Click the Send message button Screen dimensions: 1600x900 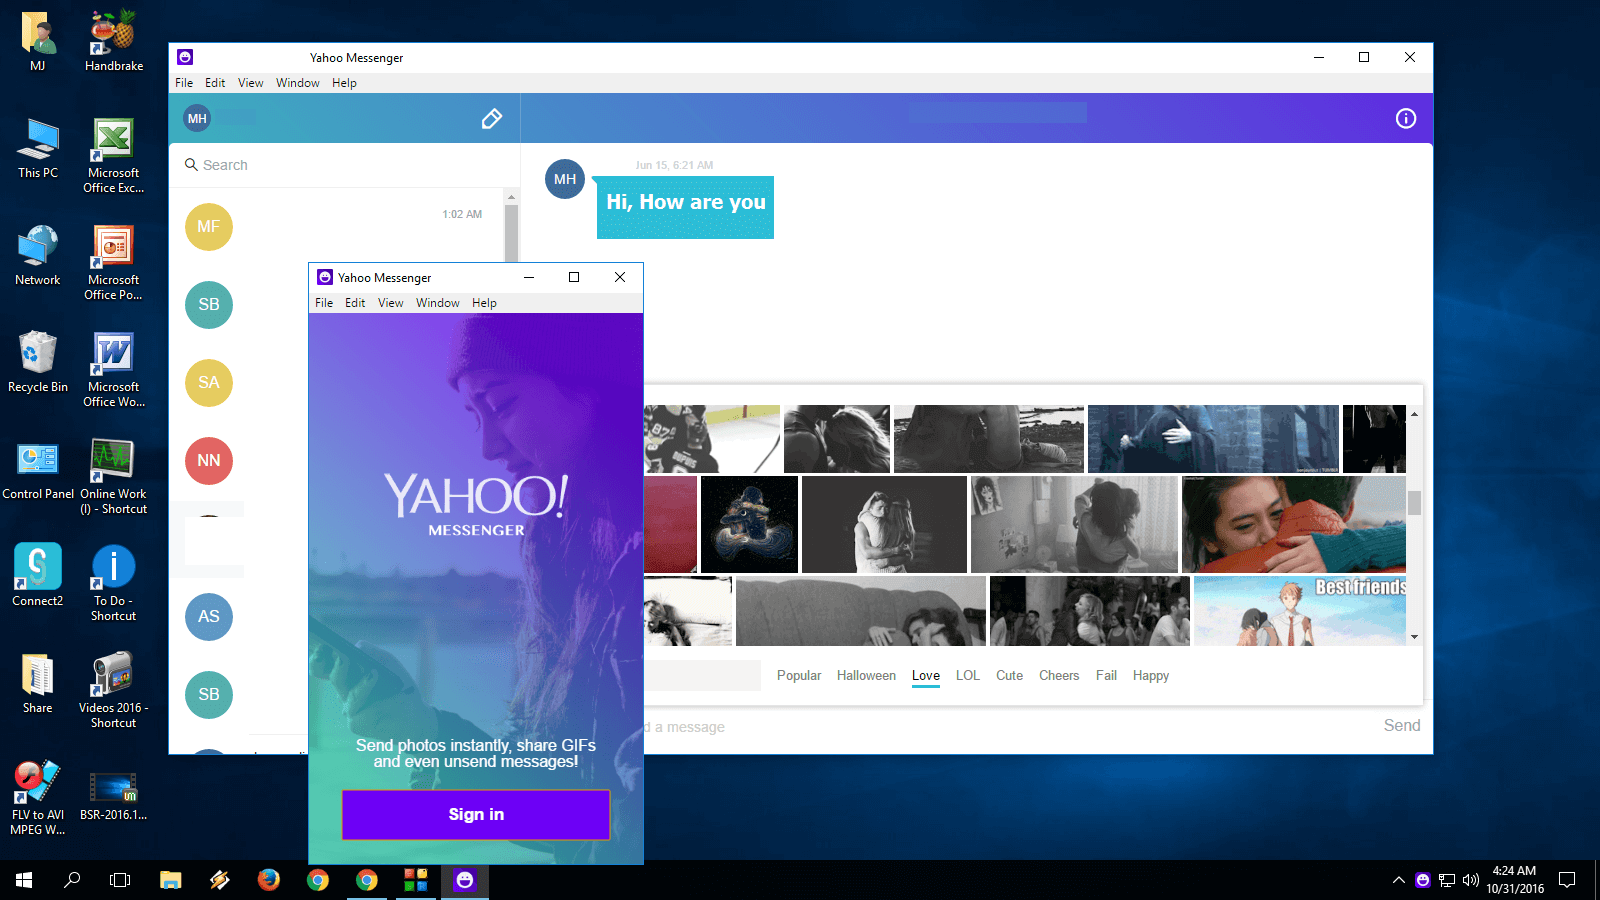[x=1401, y=726]
